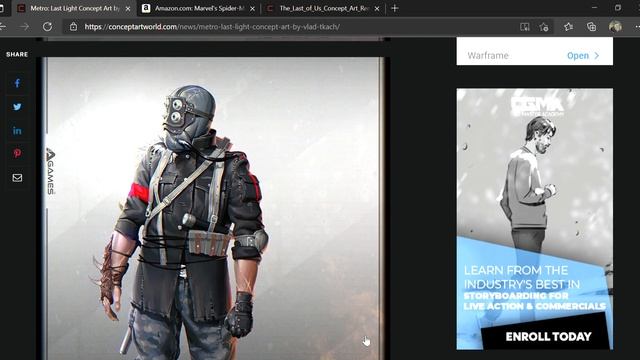The width and height of the screenshot is (640, 360).
Task: Reload the page using the refresh icon
Action: (47, 27)
